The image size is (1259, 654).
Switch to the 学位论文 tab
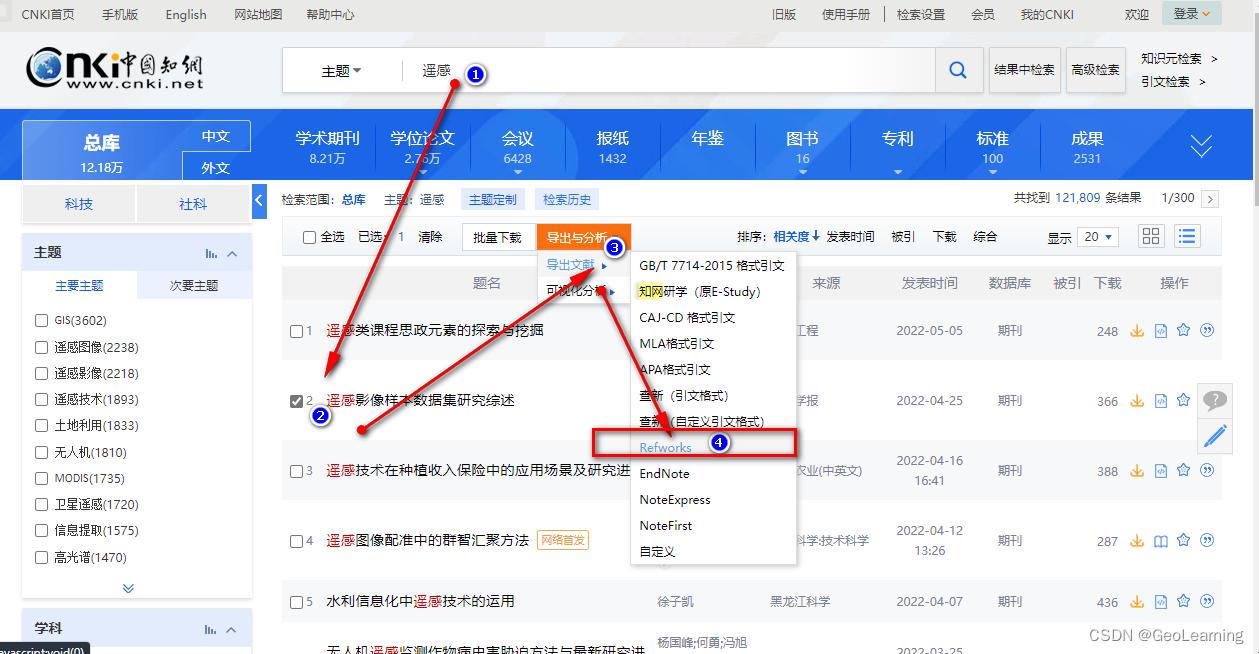coord(420,140)
